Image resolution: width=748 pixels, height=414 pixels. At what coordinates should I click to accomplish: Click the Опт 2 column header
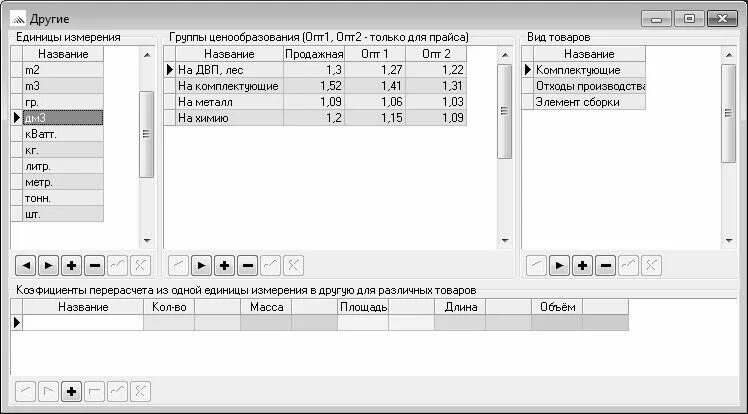(x=436, y=54)
